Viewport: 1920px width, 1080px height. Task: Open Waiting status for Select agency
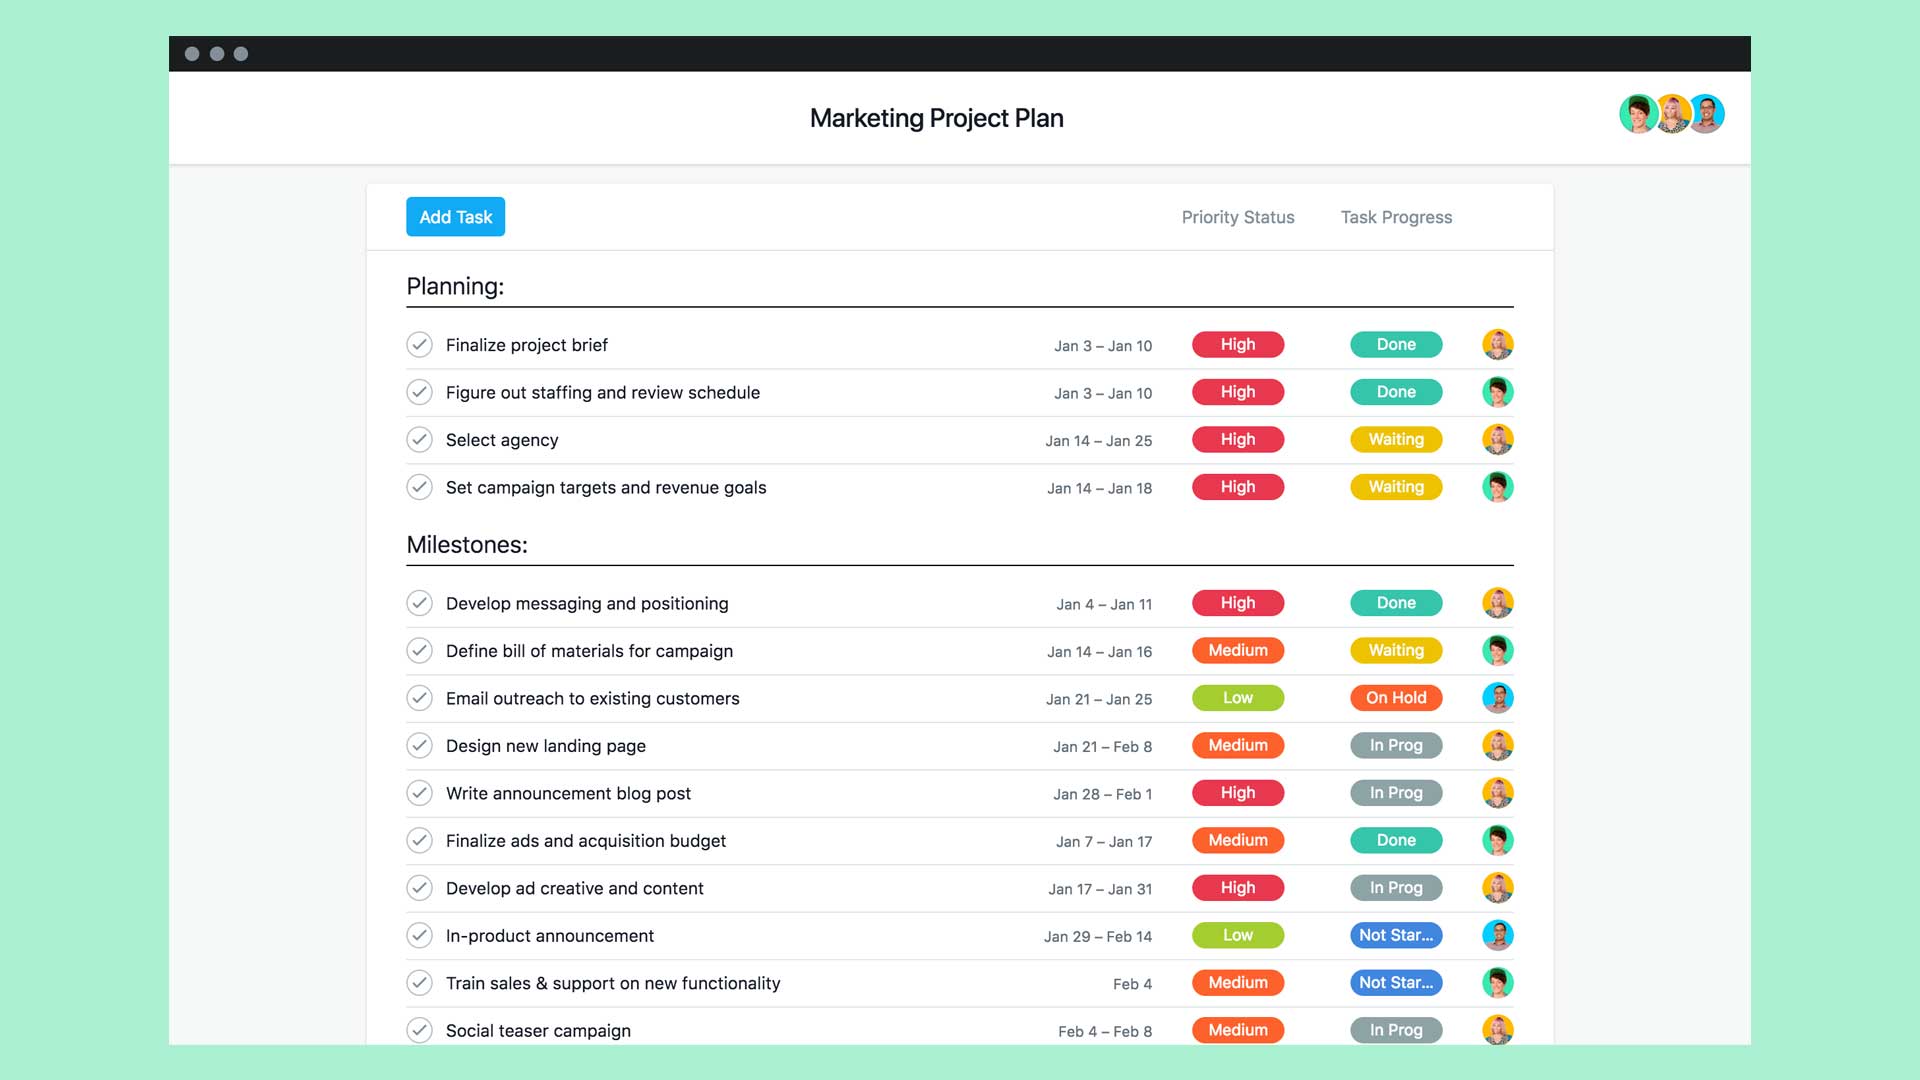pyautogui.click(x=1396, y=440)
